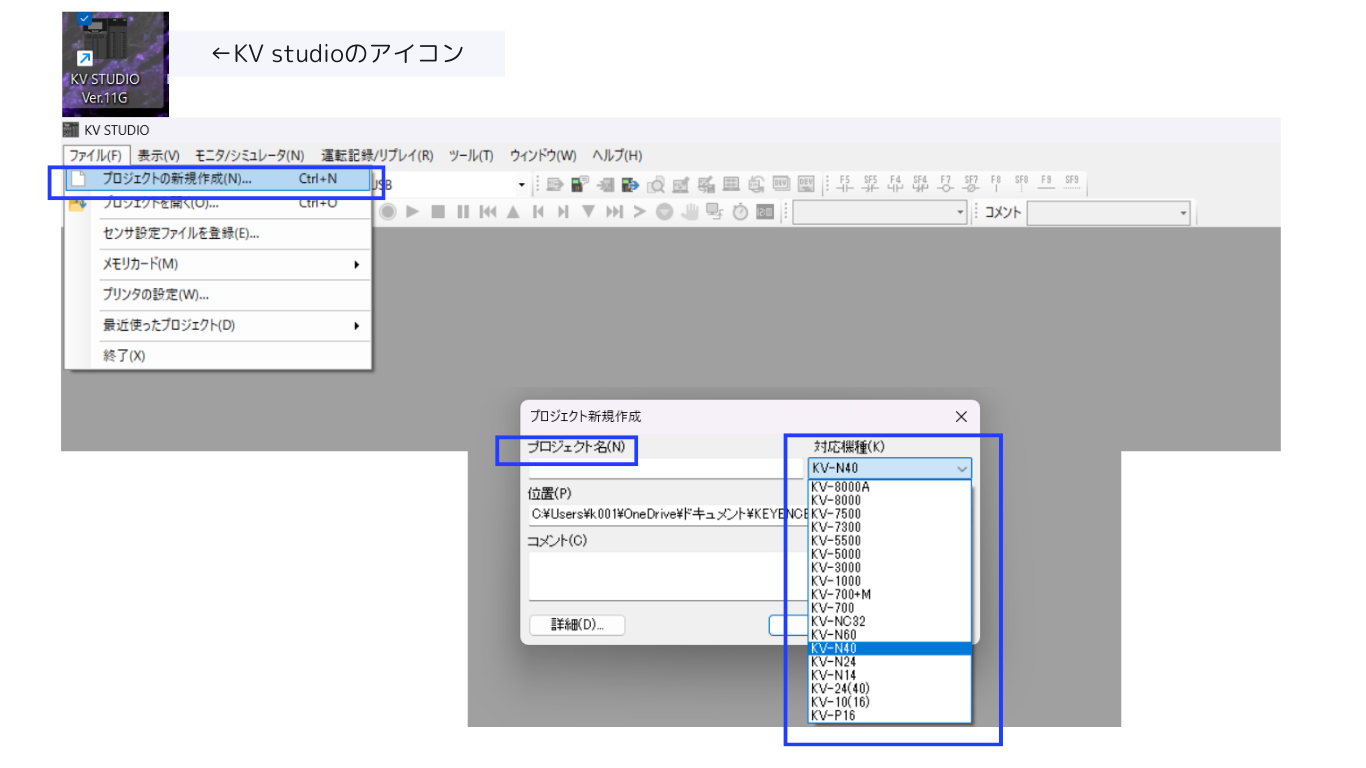The image size is (1366, 768).
Task: Open the 表示(V) menu
Action: (x=158, y=155)
